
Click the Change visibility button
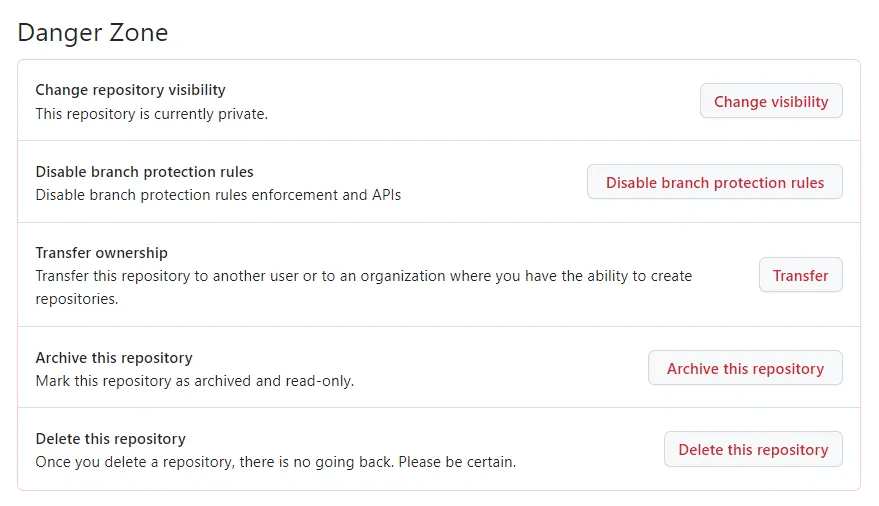click(x=771, y=101)
